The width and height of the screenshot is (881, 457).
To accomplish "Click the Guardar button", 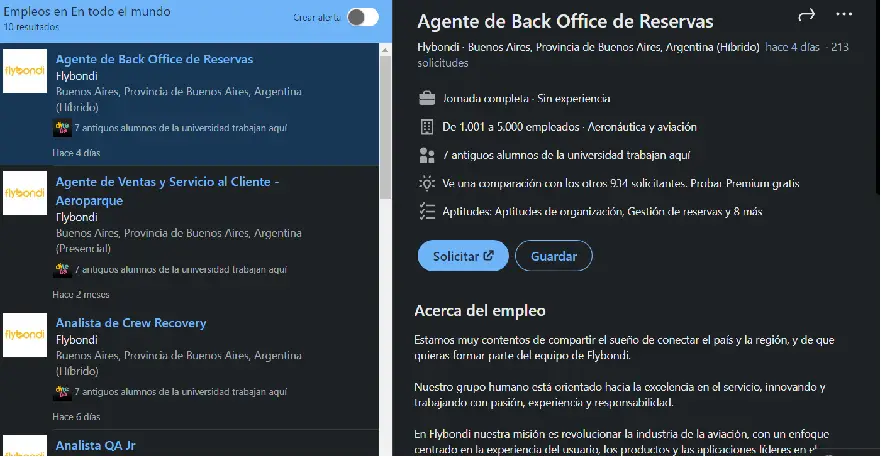I will [553, 256].
